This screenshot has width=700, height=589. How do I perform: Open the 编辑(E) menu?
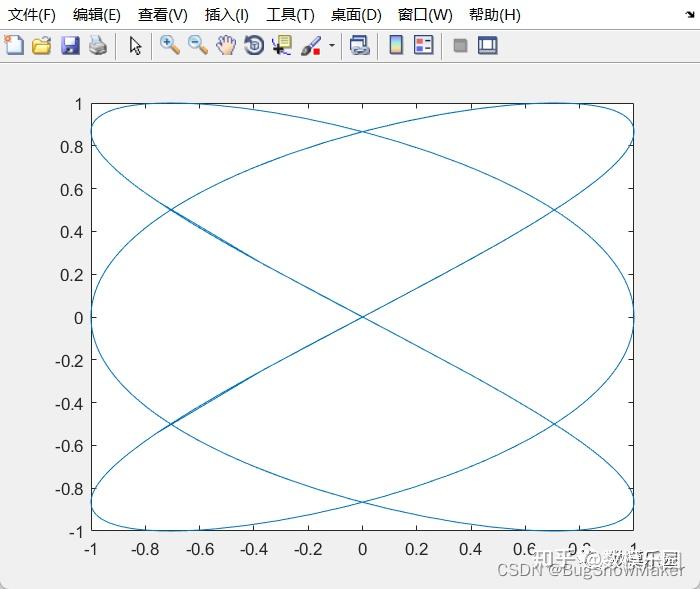tap(97, 15)
